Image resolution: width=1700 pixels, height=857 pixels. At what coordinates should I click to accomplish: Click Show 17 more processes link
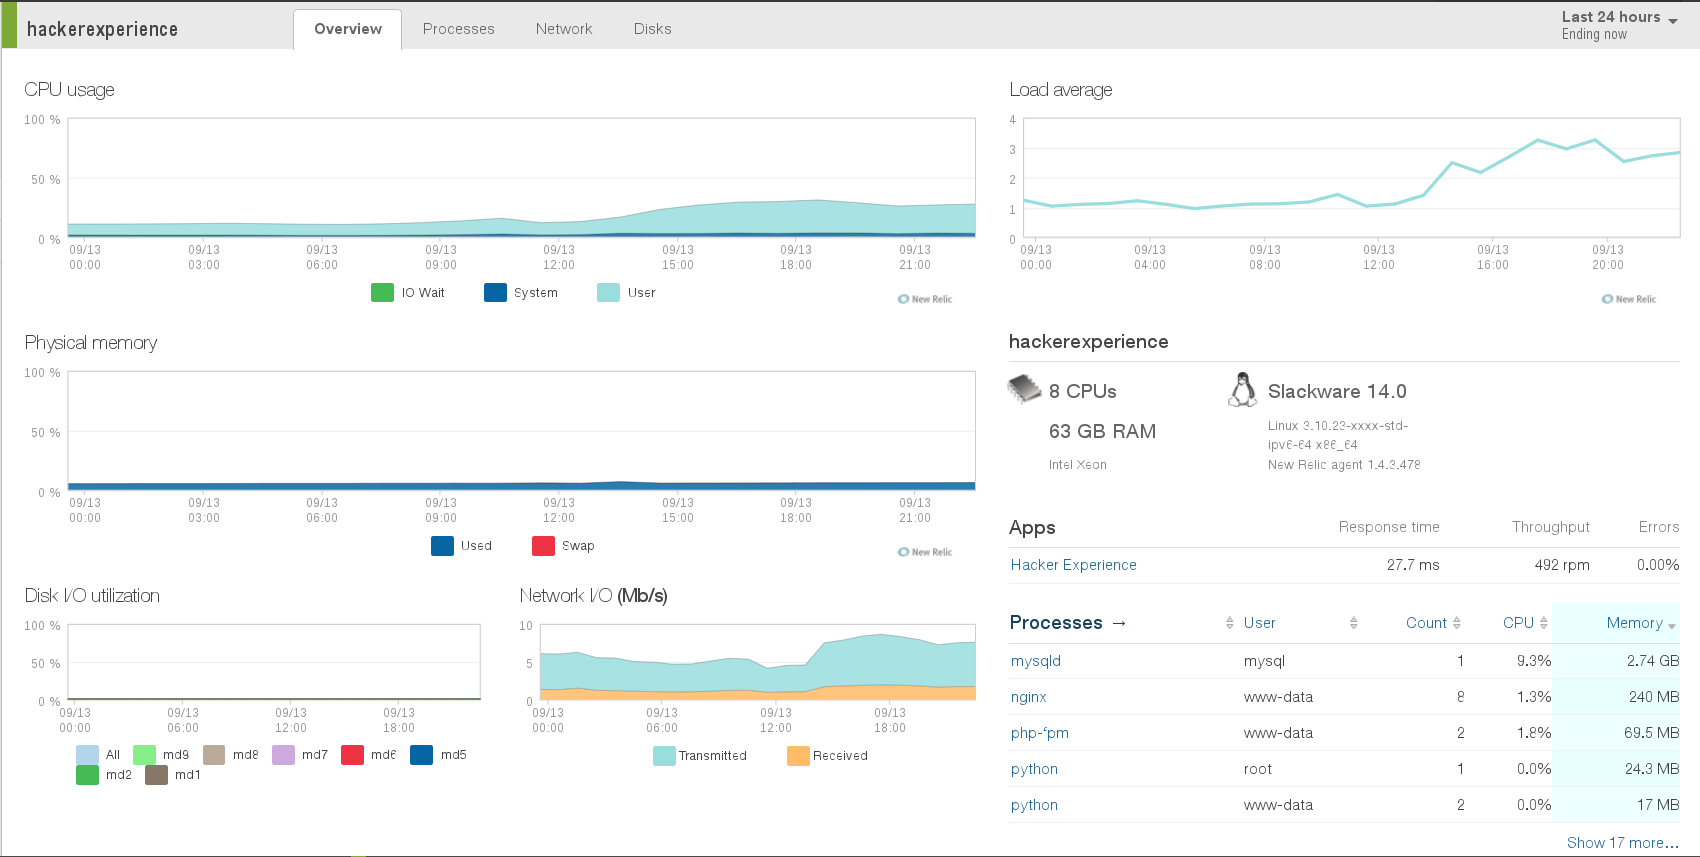click(x=1622, y=843)
